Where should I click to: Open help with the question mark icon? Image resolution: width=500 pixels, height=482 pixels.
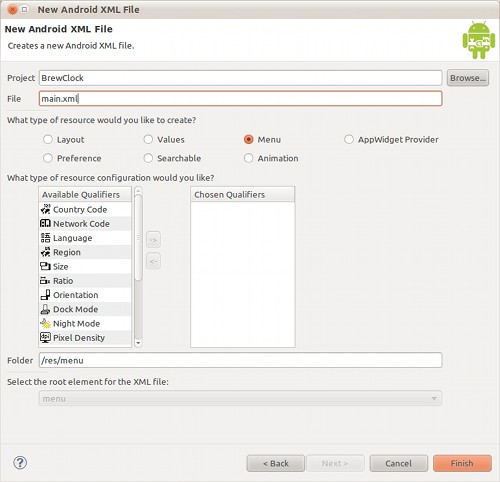pos(20,463)
